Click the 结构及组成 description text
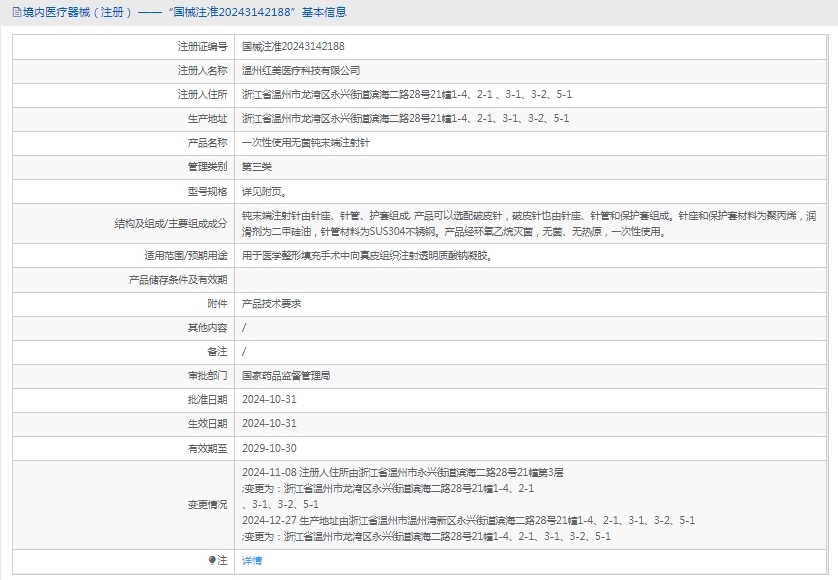The width and height of the screenshot is (838, 580). click(x=529, y=223)
